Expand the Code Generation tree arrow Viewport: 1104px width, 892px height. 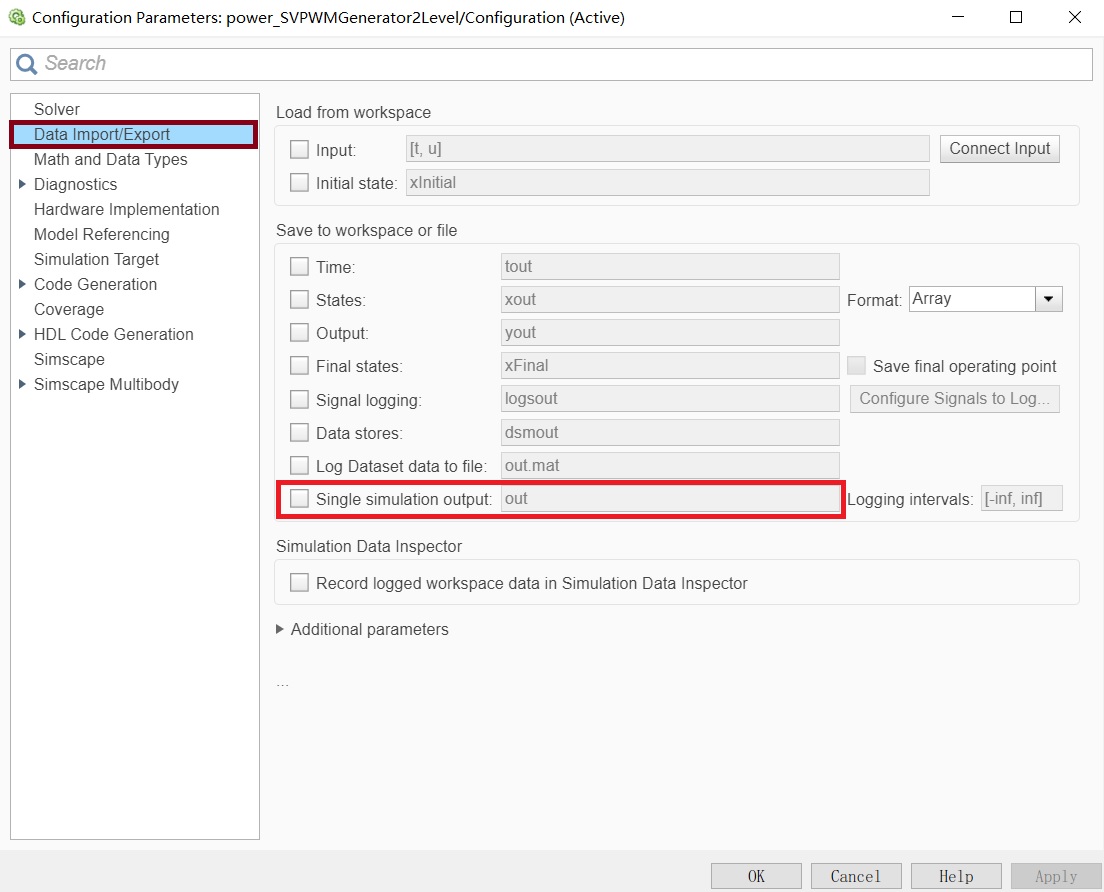(22, 284)
